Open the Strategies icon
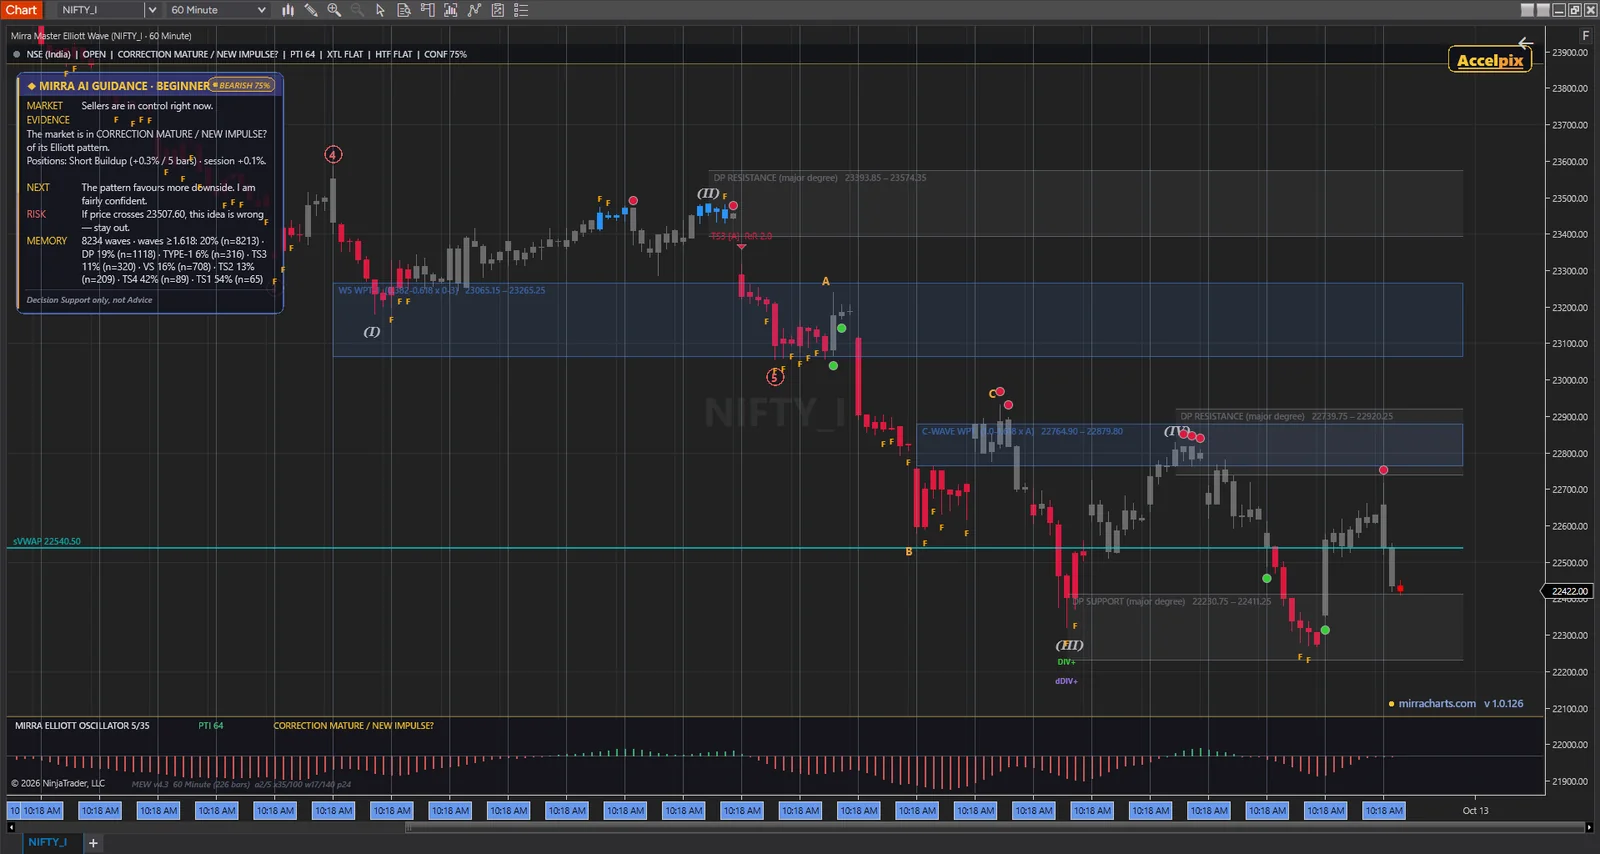 click(474, 10)
